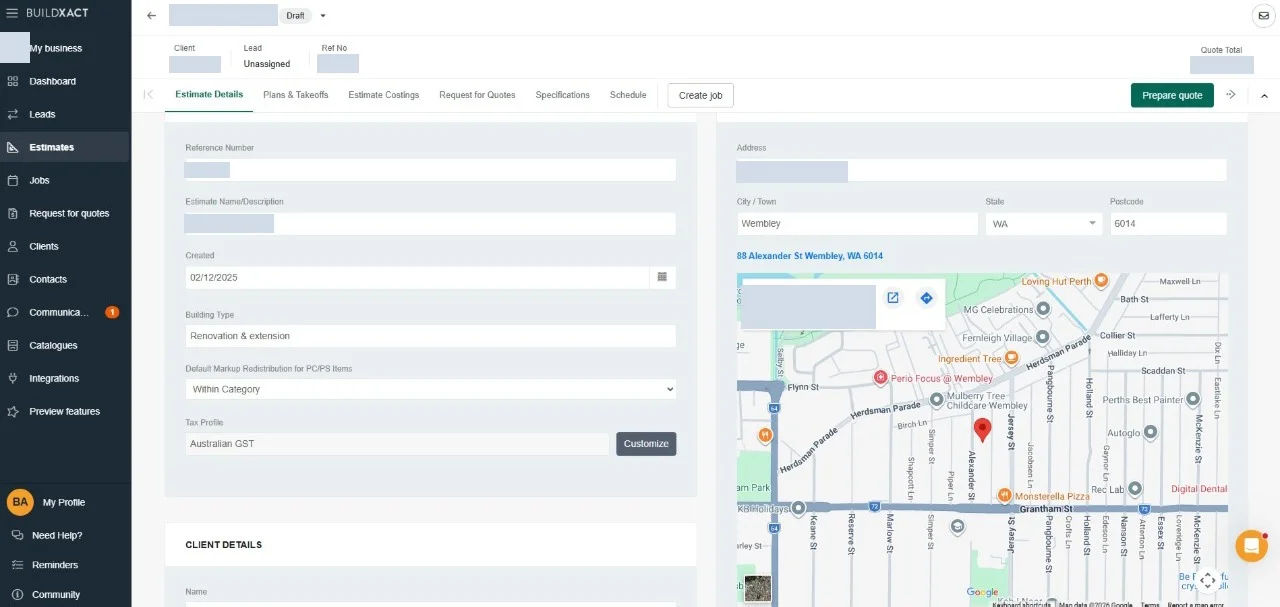Open the State dropdown showing WA

pos(1044,224)
